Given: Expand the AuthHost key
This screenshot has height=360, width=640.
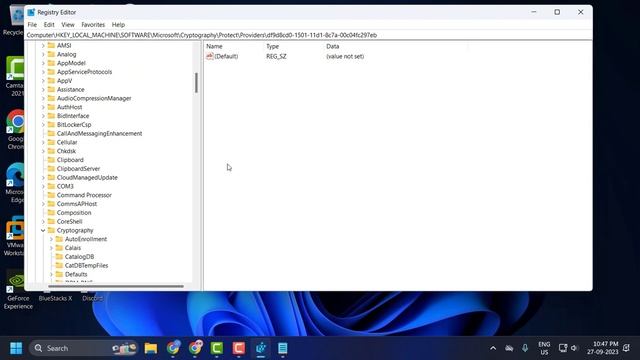Looking at the screenshot, I should click(x=43, y=107).
